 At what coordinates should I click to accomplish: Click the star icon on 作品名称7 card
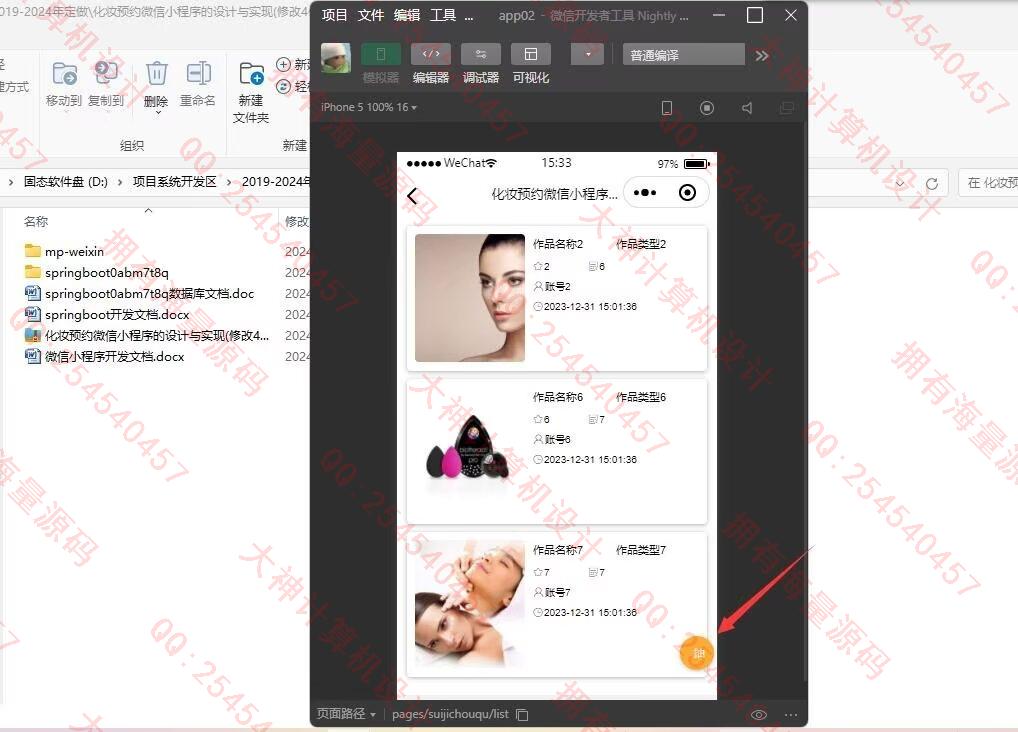coord(538,572)
